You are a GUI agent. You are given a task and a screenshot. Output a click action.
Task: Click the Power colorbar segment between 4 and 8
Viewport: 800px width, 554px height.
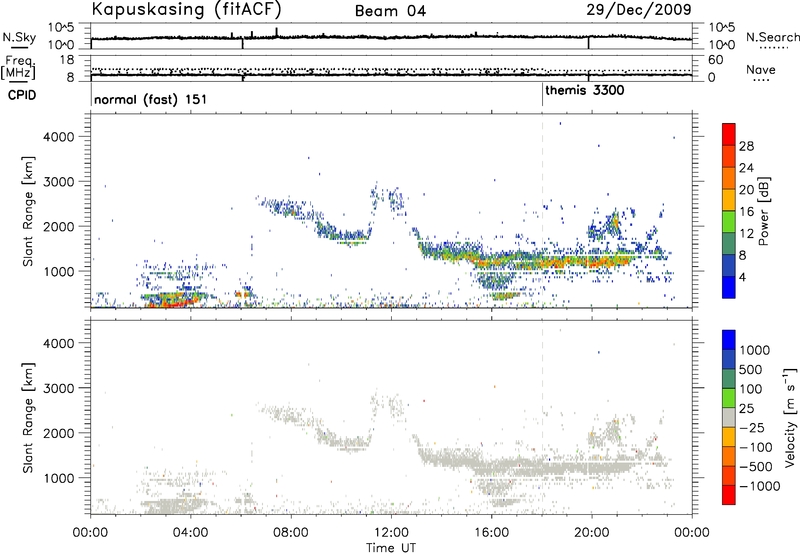729,265
